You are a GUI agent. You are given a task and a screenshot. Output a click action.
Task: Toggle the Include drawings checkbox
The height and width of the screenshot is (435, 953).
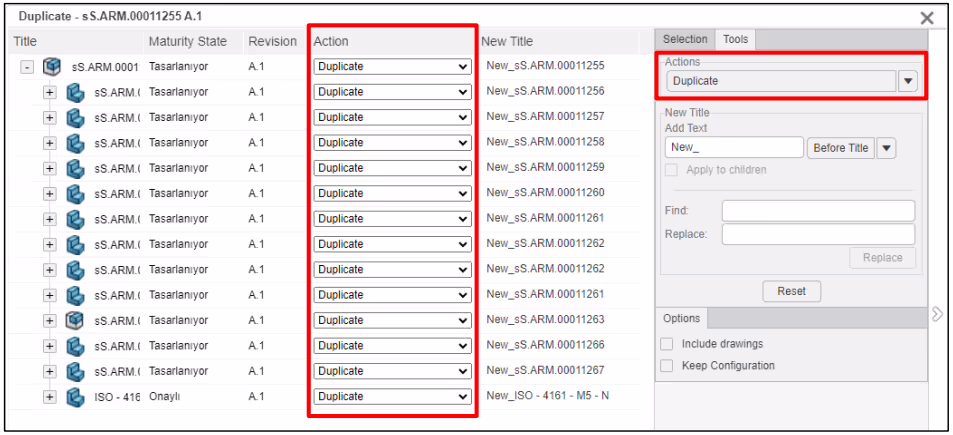(x=667, y=344)
